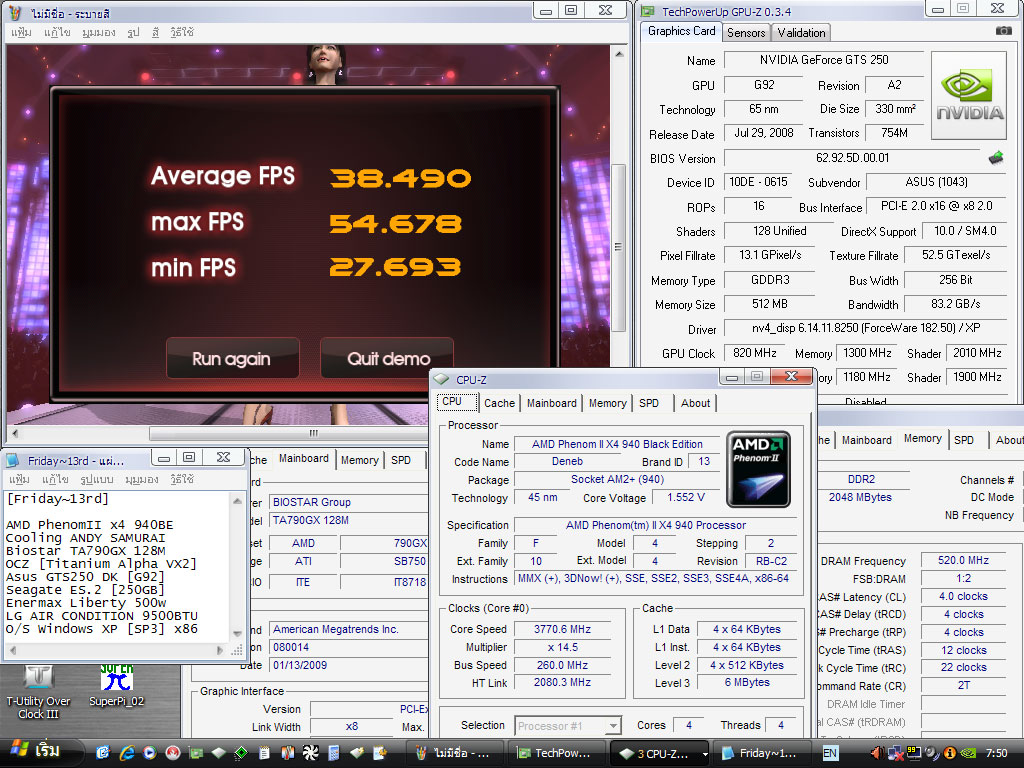Click the red flame quick launch icon
Viewport: 1024px width, 768px height.
(172, 753)
